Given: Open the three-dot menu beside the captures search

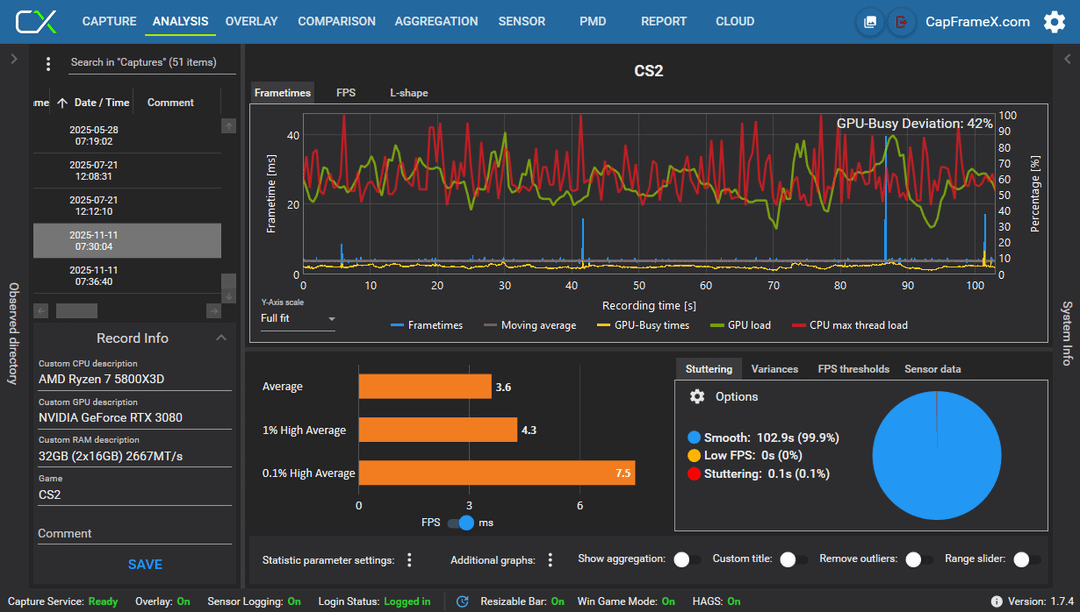Looking at the screenshot, I should tap(48, 63).
